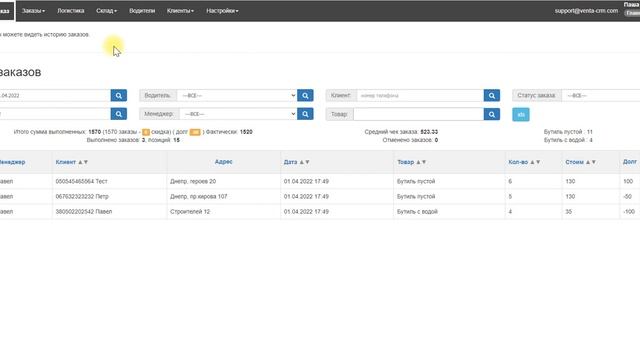The height and width of the screenshot is (360, 640).
Task: Click date cell in the Тест client row
Action: click(x=306, y=181)
